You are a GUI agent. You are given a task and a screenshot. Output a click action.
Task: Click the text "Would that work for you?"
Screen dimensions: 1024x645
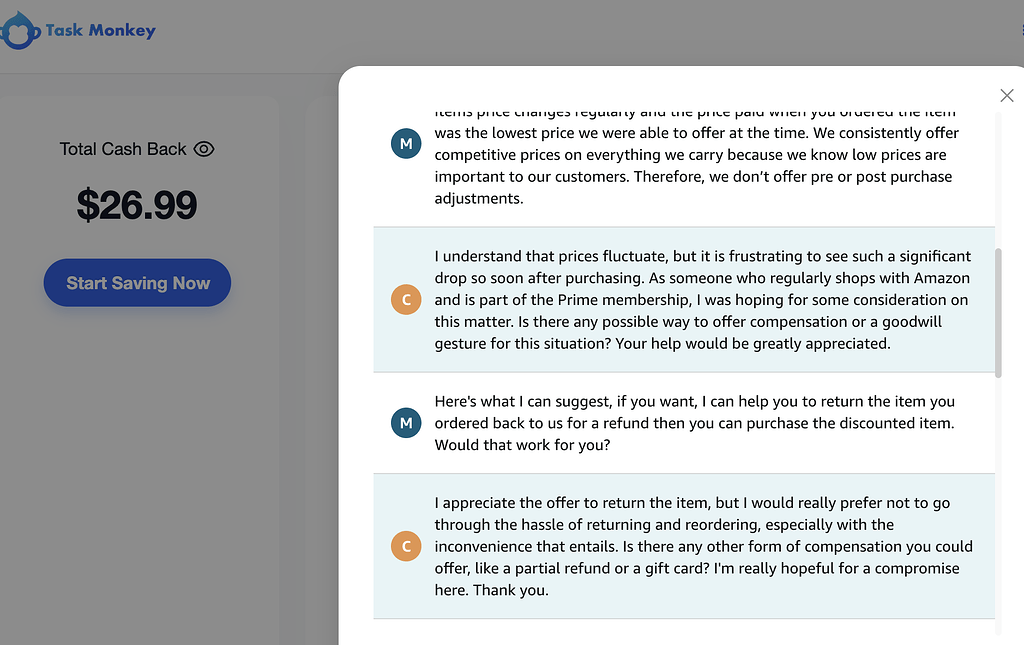pyautogui.click(x=522, y=445)
